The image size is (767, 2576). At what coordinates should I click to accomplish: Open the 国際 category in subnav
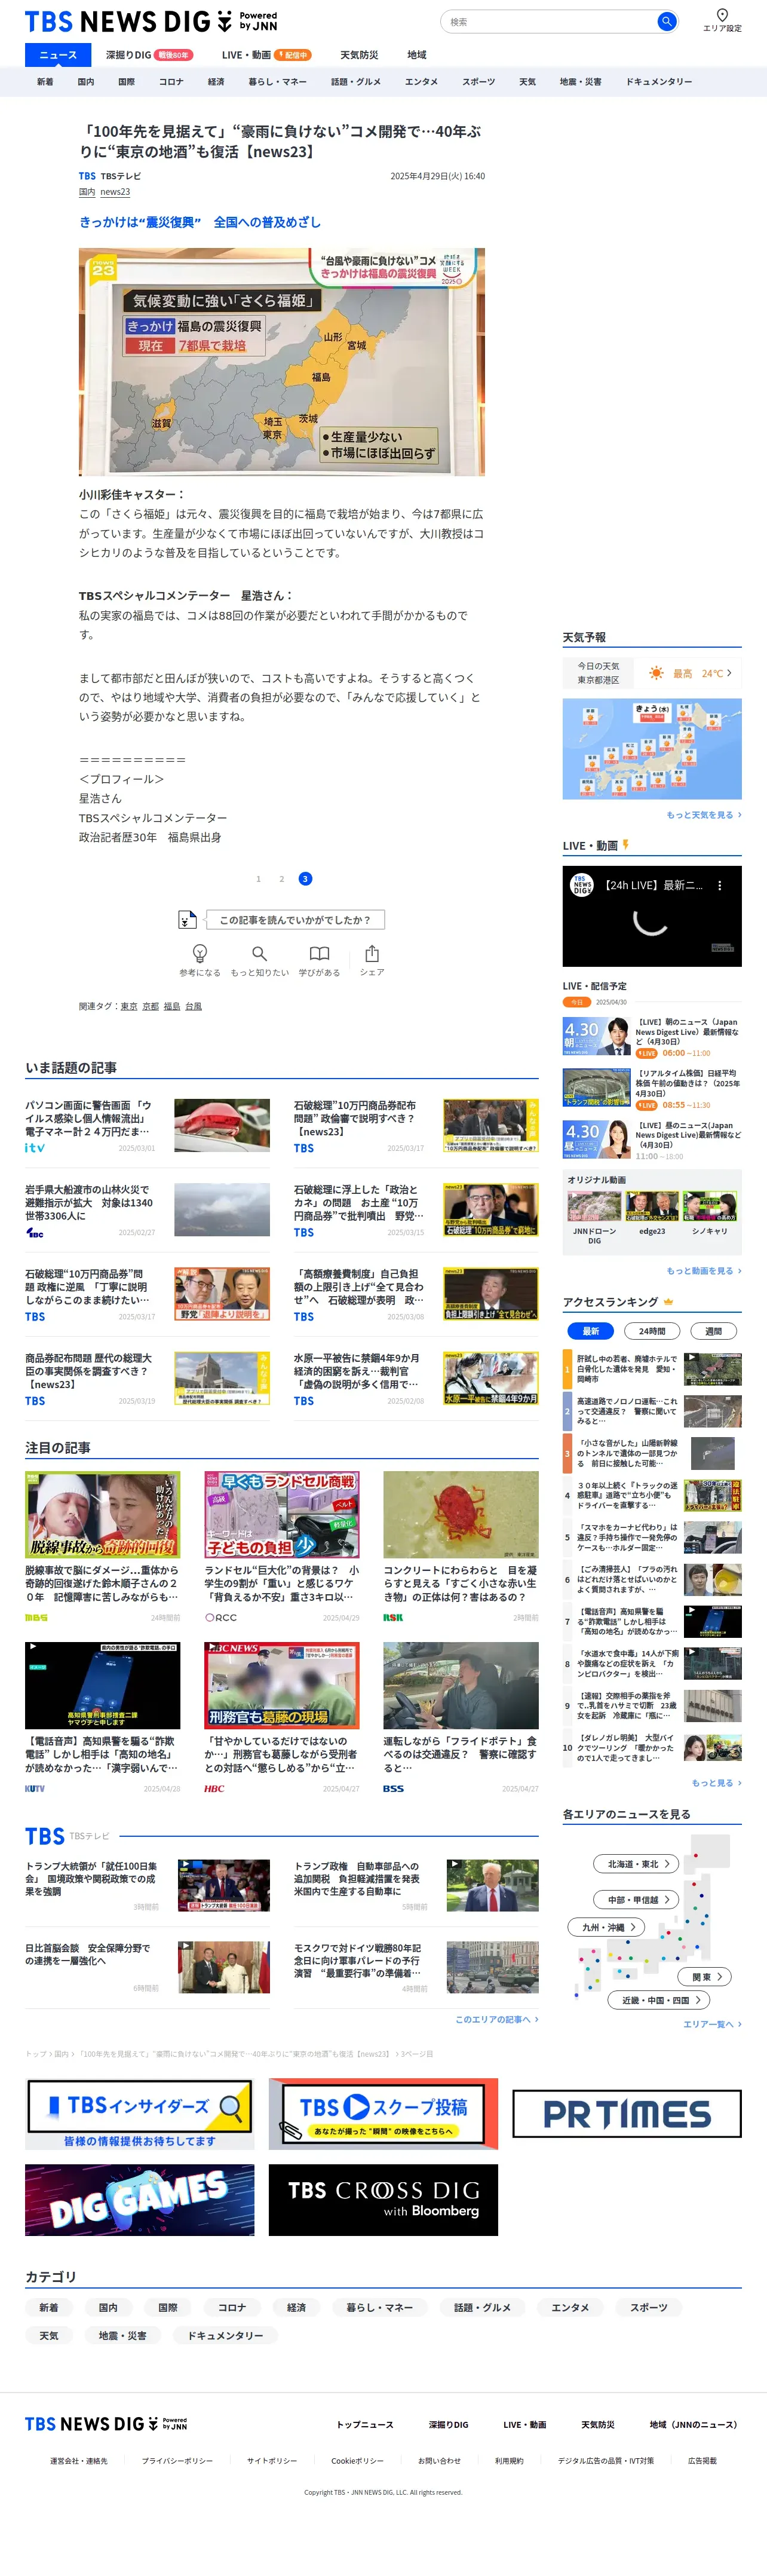pyautogui.click(x=126, y=82)
